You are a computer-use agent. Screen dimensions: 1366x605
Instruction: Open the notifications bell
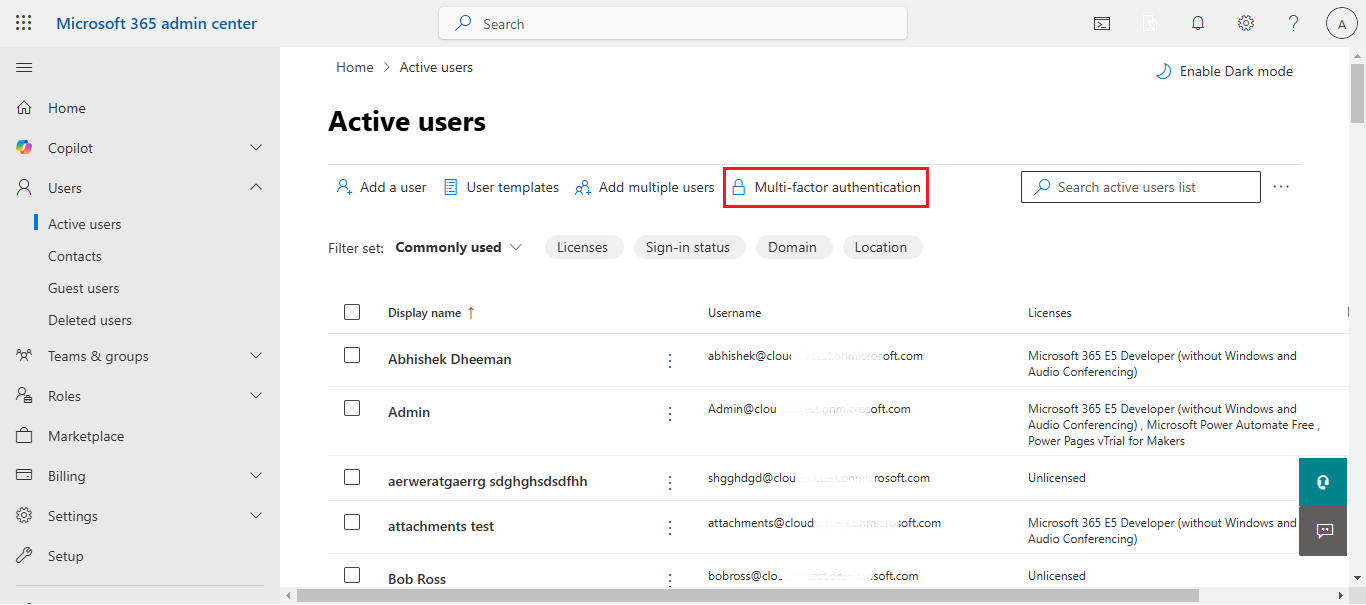pyautogui.click(x=1198, y=24)
